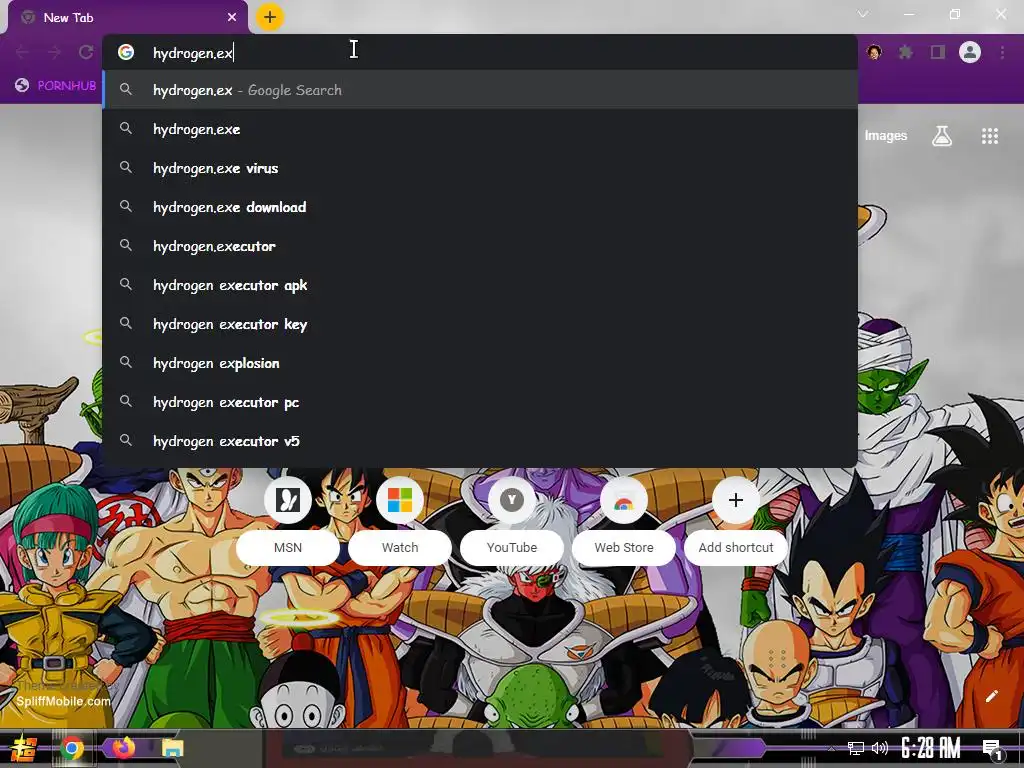Image resolution: width=1024 pixels, height=768 pixels.
Task: Click the reload page icon
Action: click(86, 52)
